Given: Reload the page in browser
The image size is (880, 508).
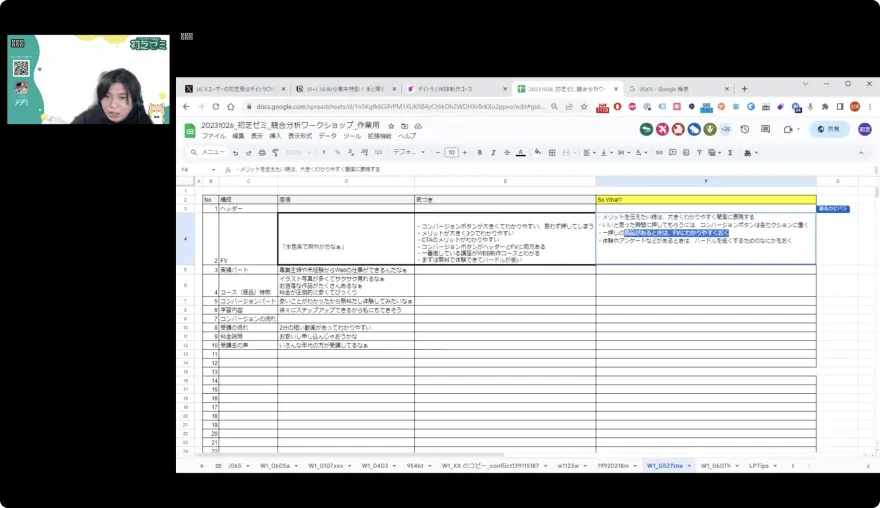Looking at the screenshot, I should coord(216,107).
